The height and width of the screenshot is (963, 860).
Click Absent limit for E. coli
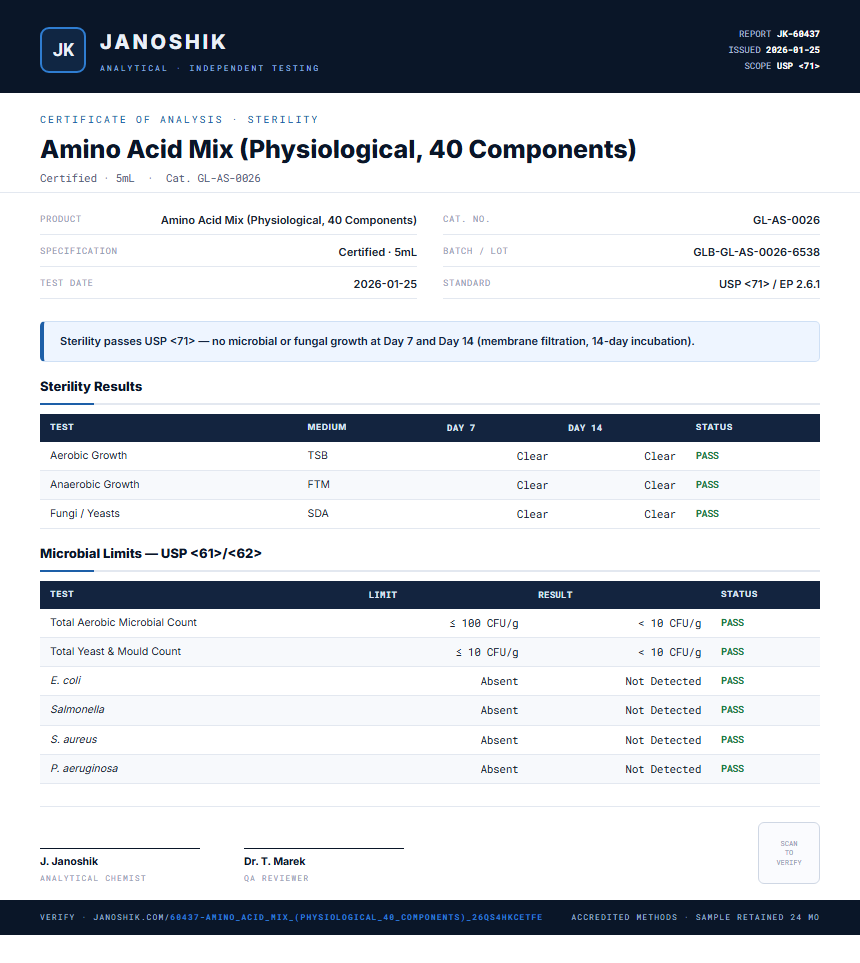[x=499, y=681]
